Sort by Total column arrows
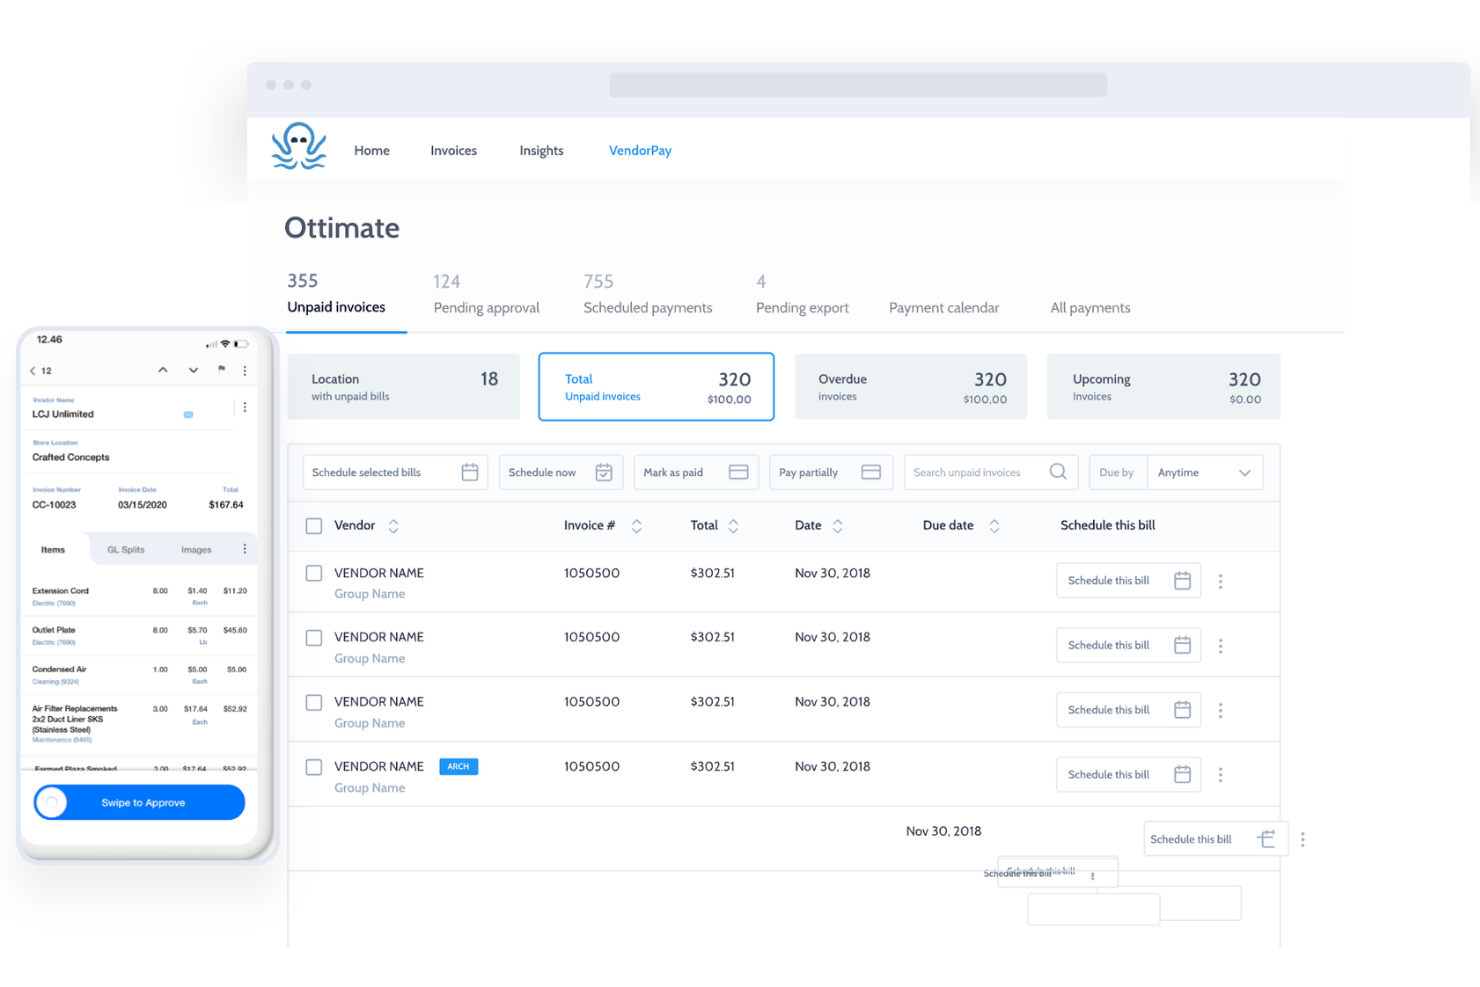This screenshot has height=987, width=1480. [733, 526]
